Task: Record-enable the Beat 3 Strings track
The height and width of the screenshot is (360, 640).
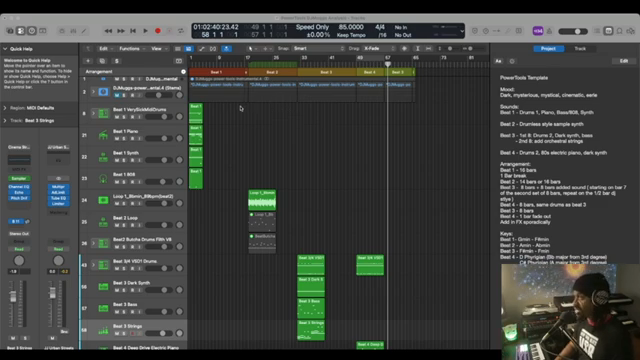Action: tap(132, 333)
